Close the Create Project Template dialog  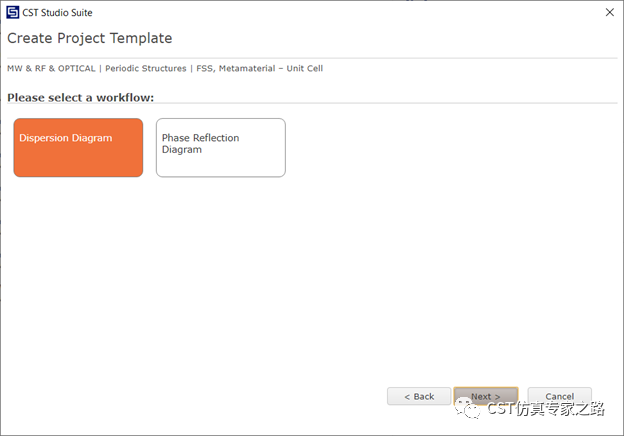pos(609,12)
